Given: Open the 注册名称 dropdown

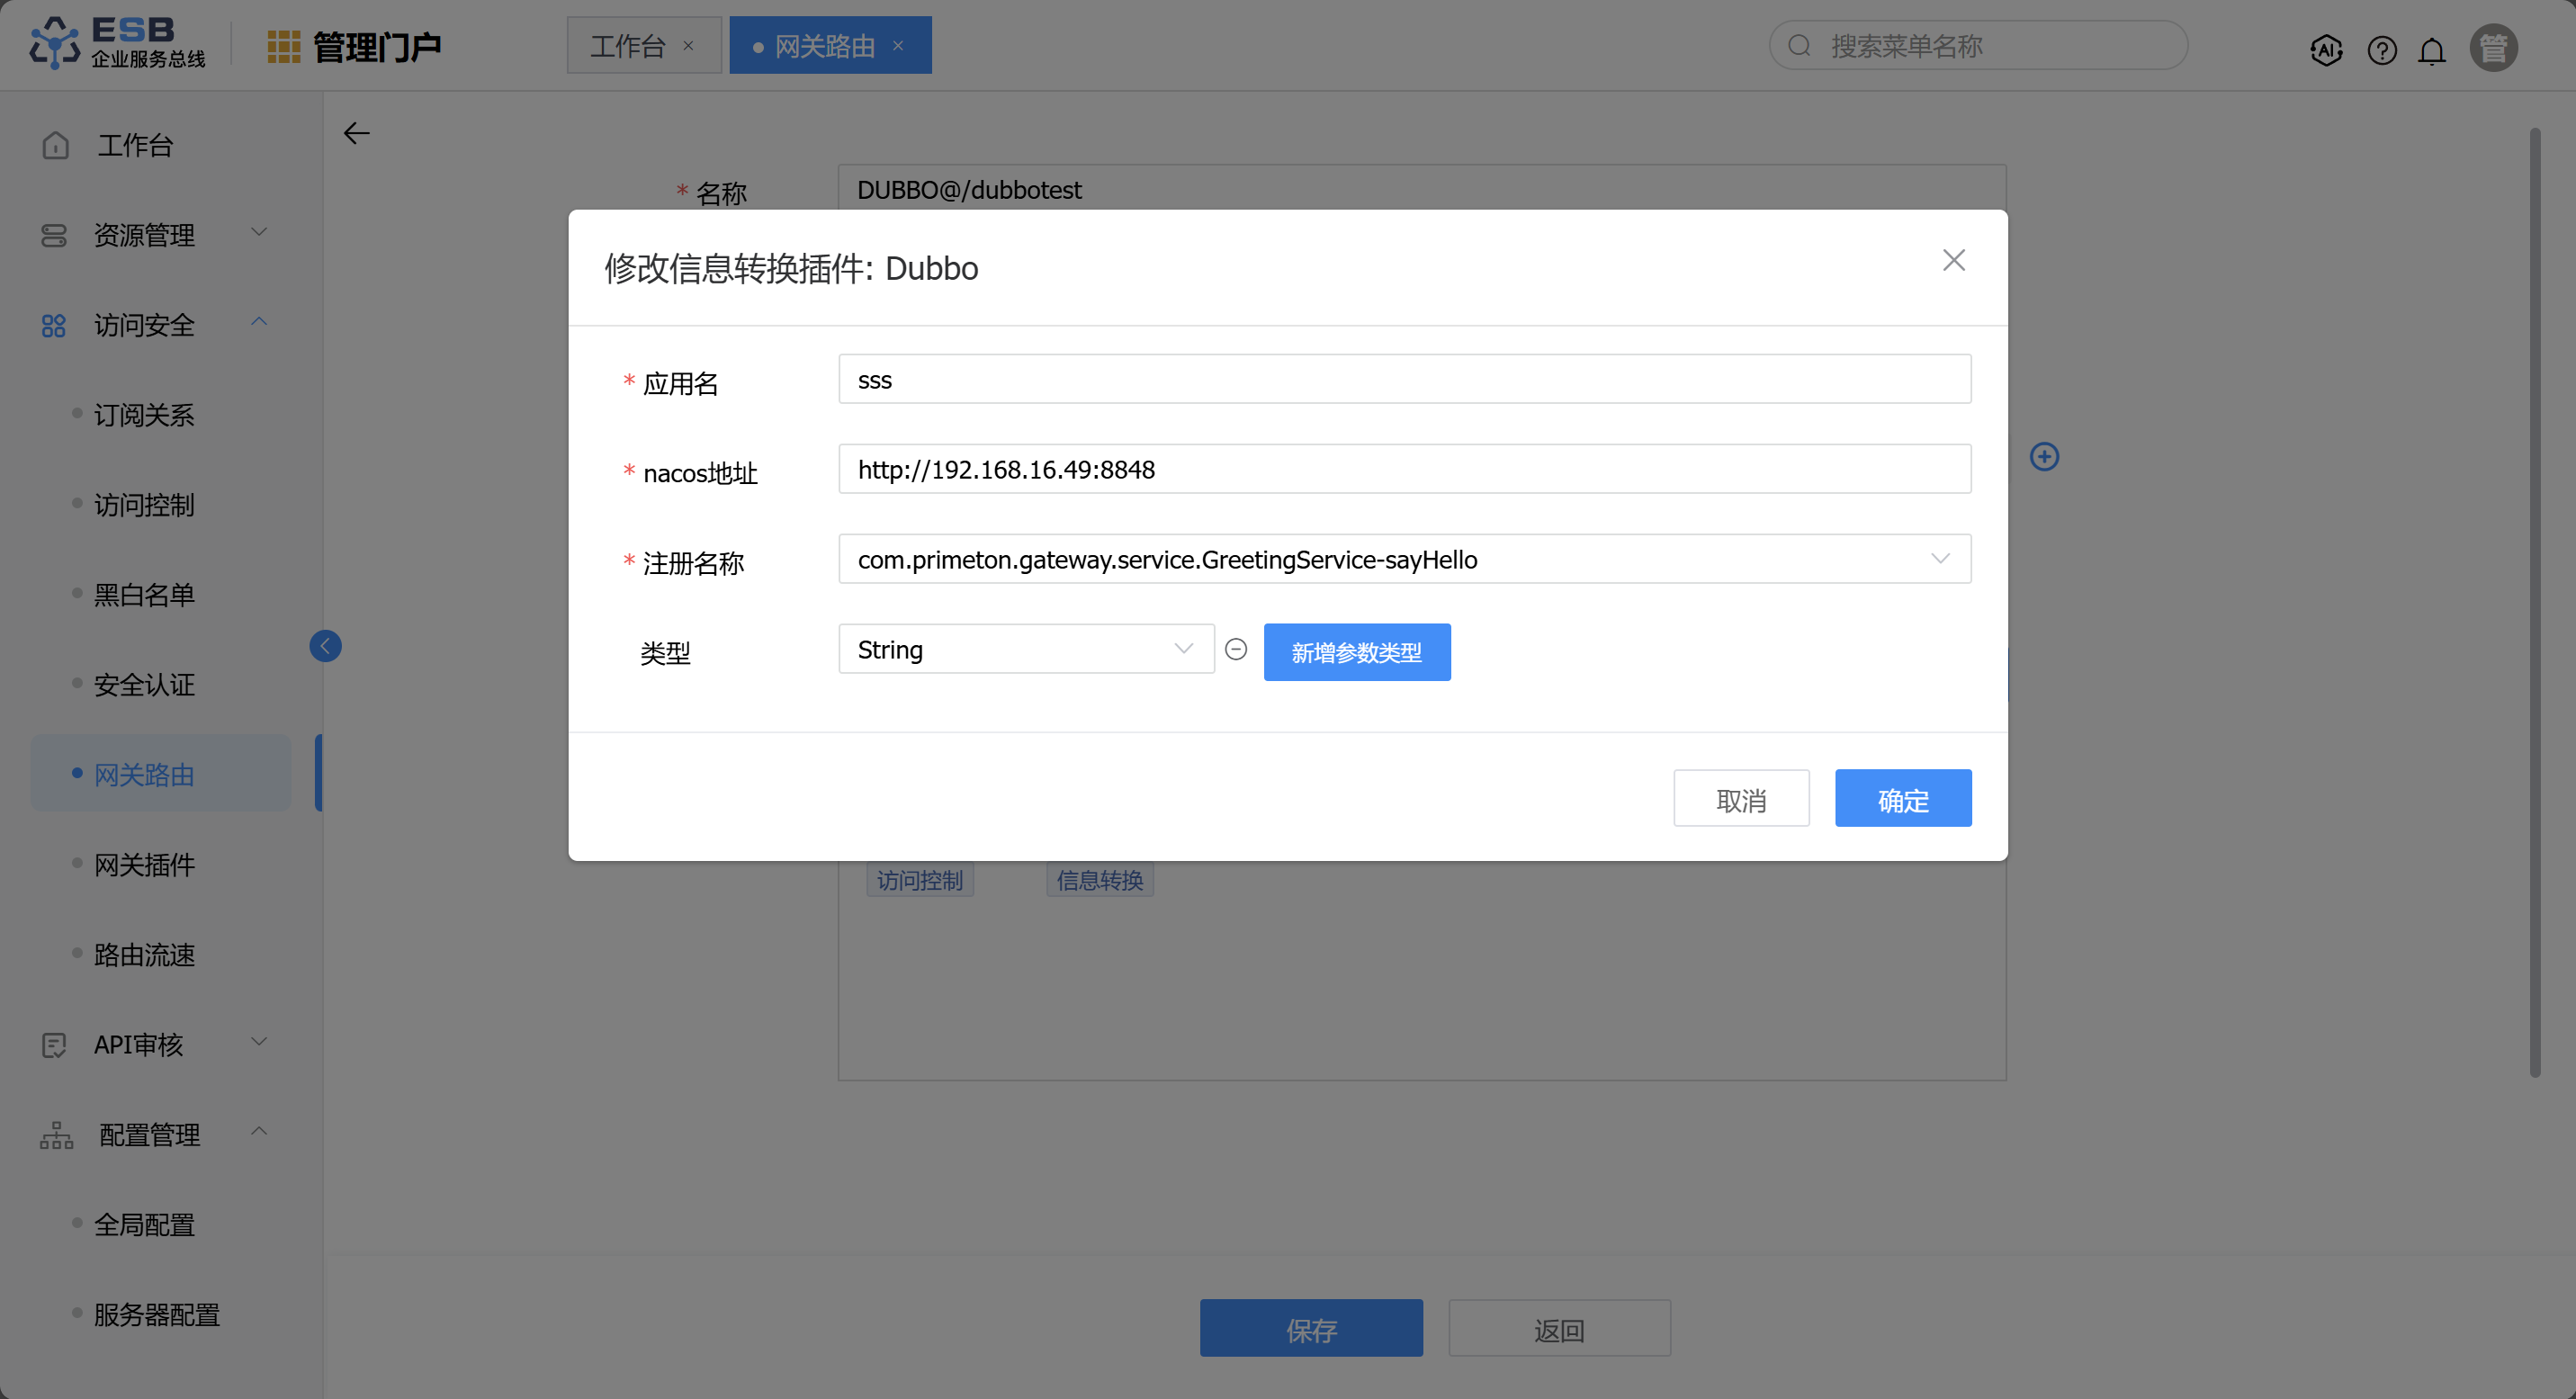Looking at the screenshot, I should click(x=1404, y=559).
